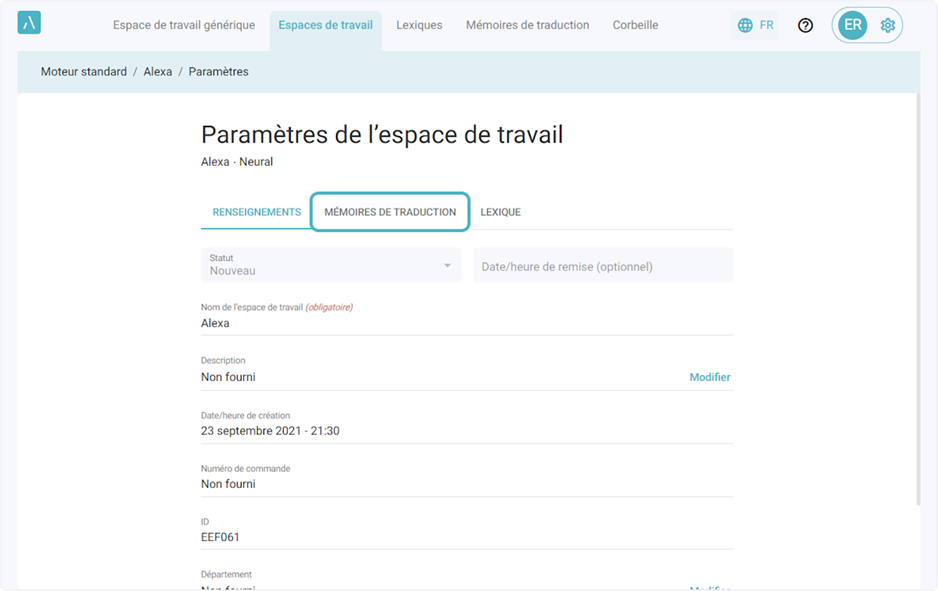Image resolution: width=938 pixels, height=591 pixels.
Task: Switch to the Lexique settings tab
Action: (500, 212)
